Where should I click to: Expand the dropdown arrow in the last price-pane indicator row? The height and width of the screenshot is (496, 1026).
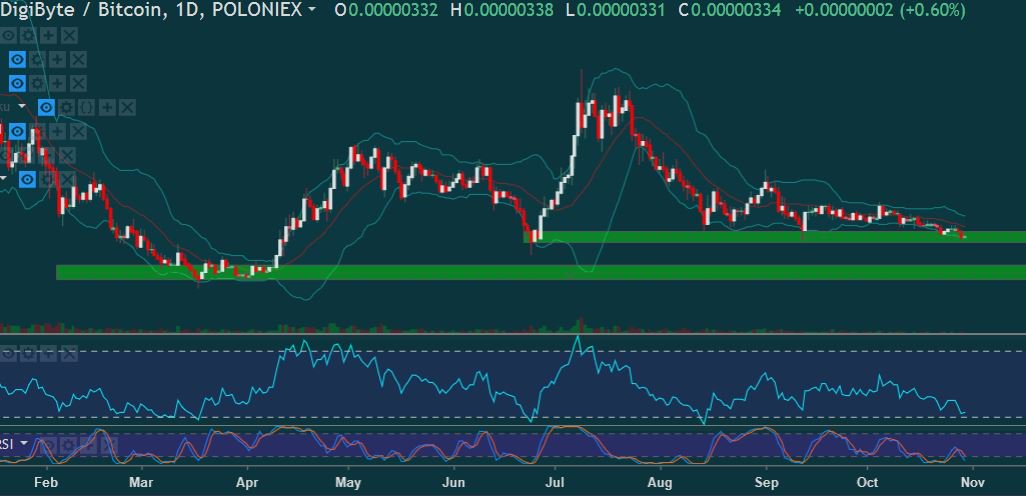(3, 178)
